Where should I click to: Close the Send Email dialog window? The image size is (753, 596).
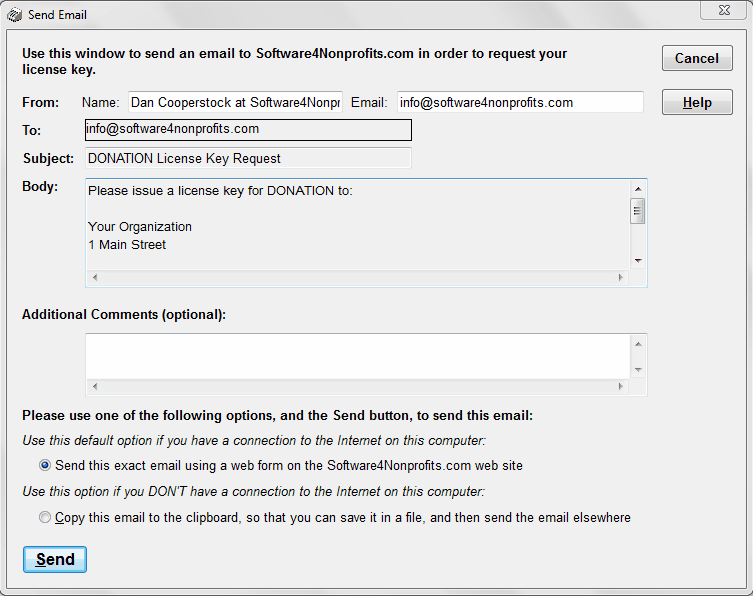coord(724,10)
